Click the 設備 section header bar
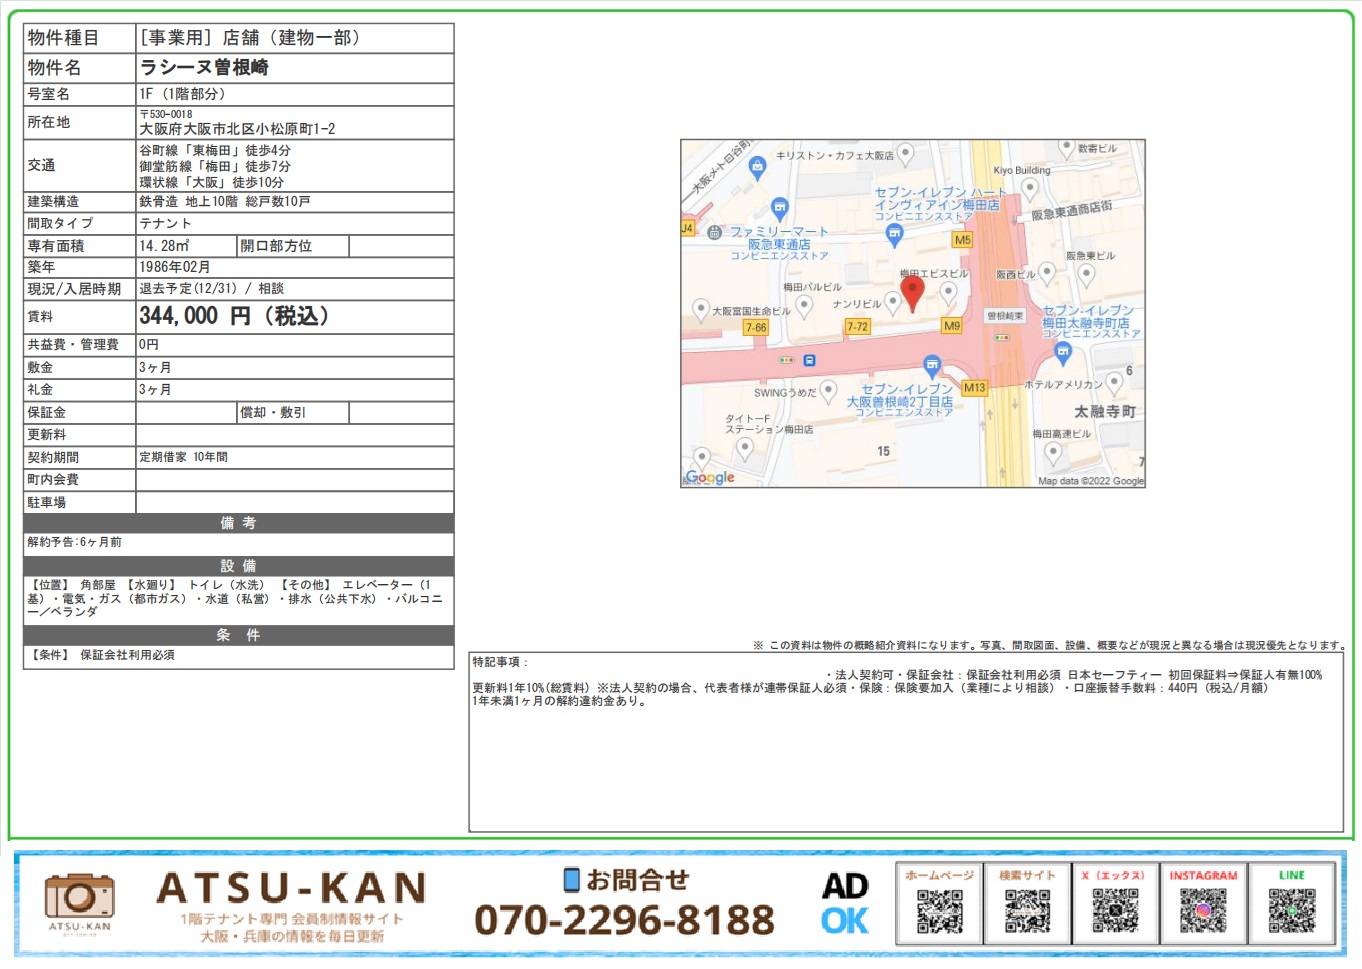 [x=238, y=566]
